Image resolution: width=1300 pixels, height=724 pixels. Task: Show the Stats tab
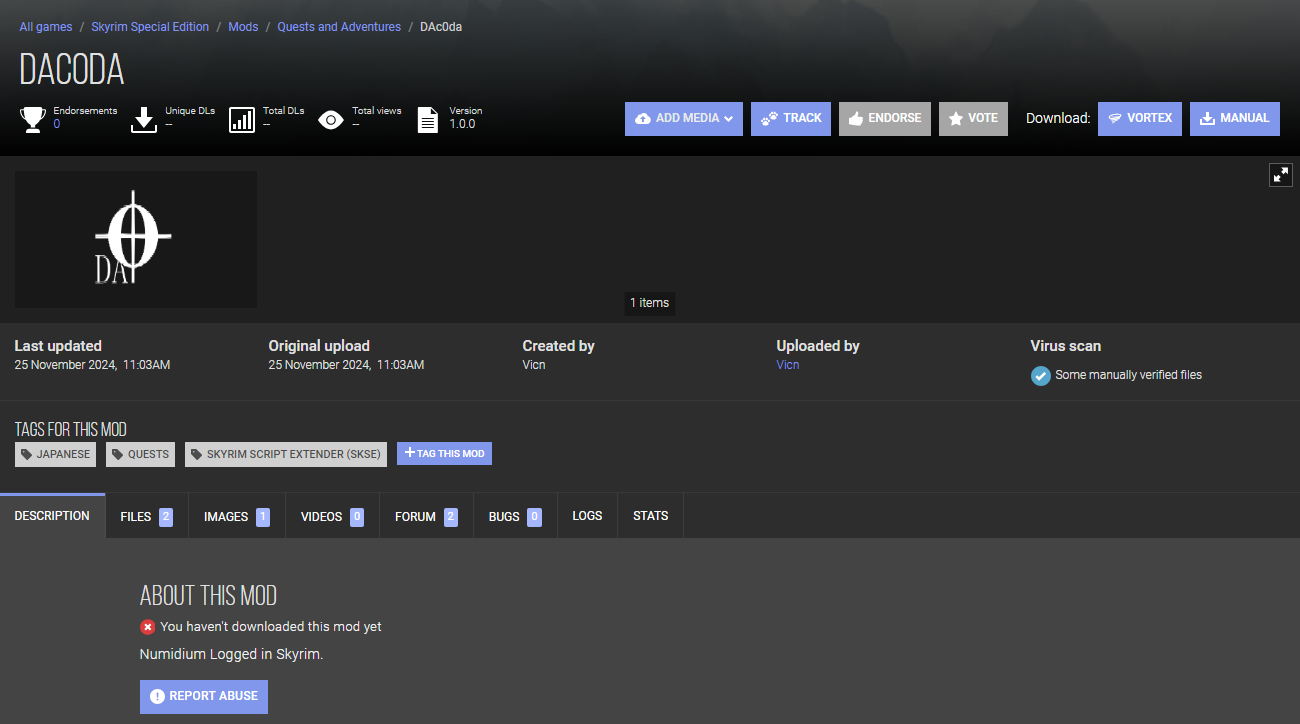coord(650,516)
